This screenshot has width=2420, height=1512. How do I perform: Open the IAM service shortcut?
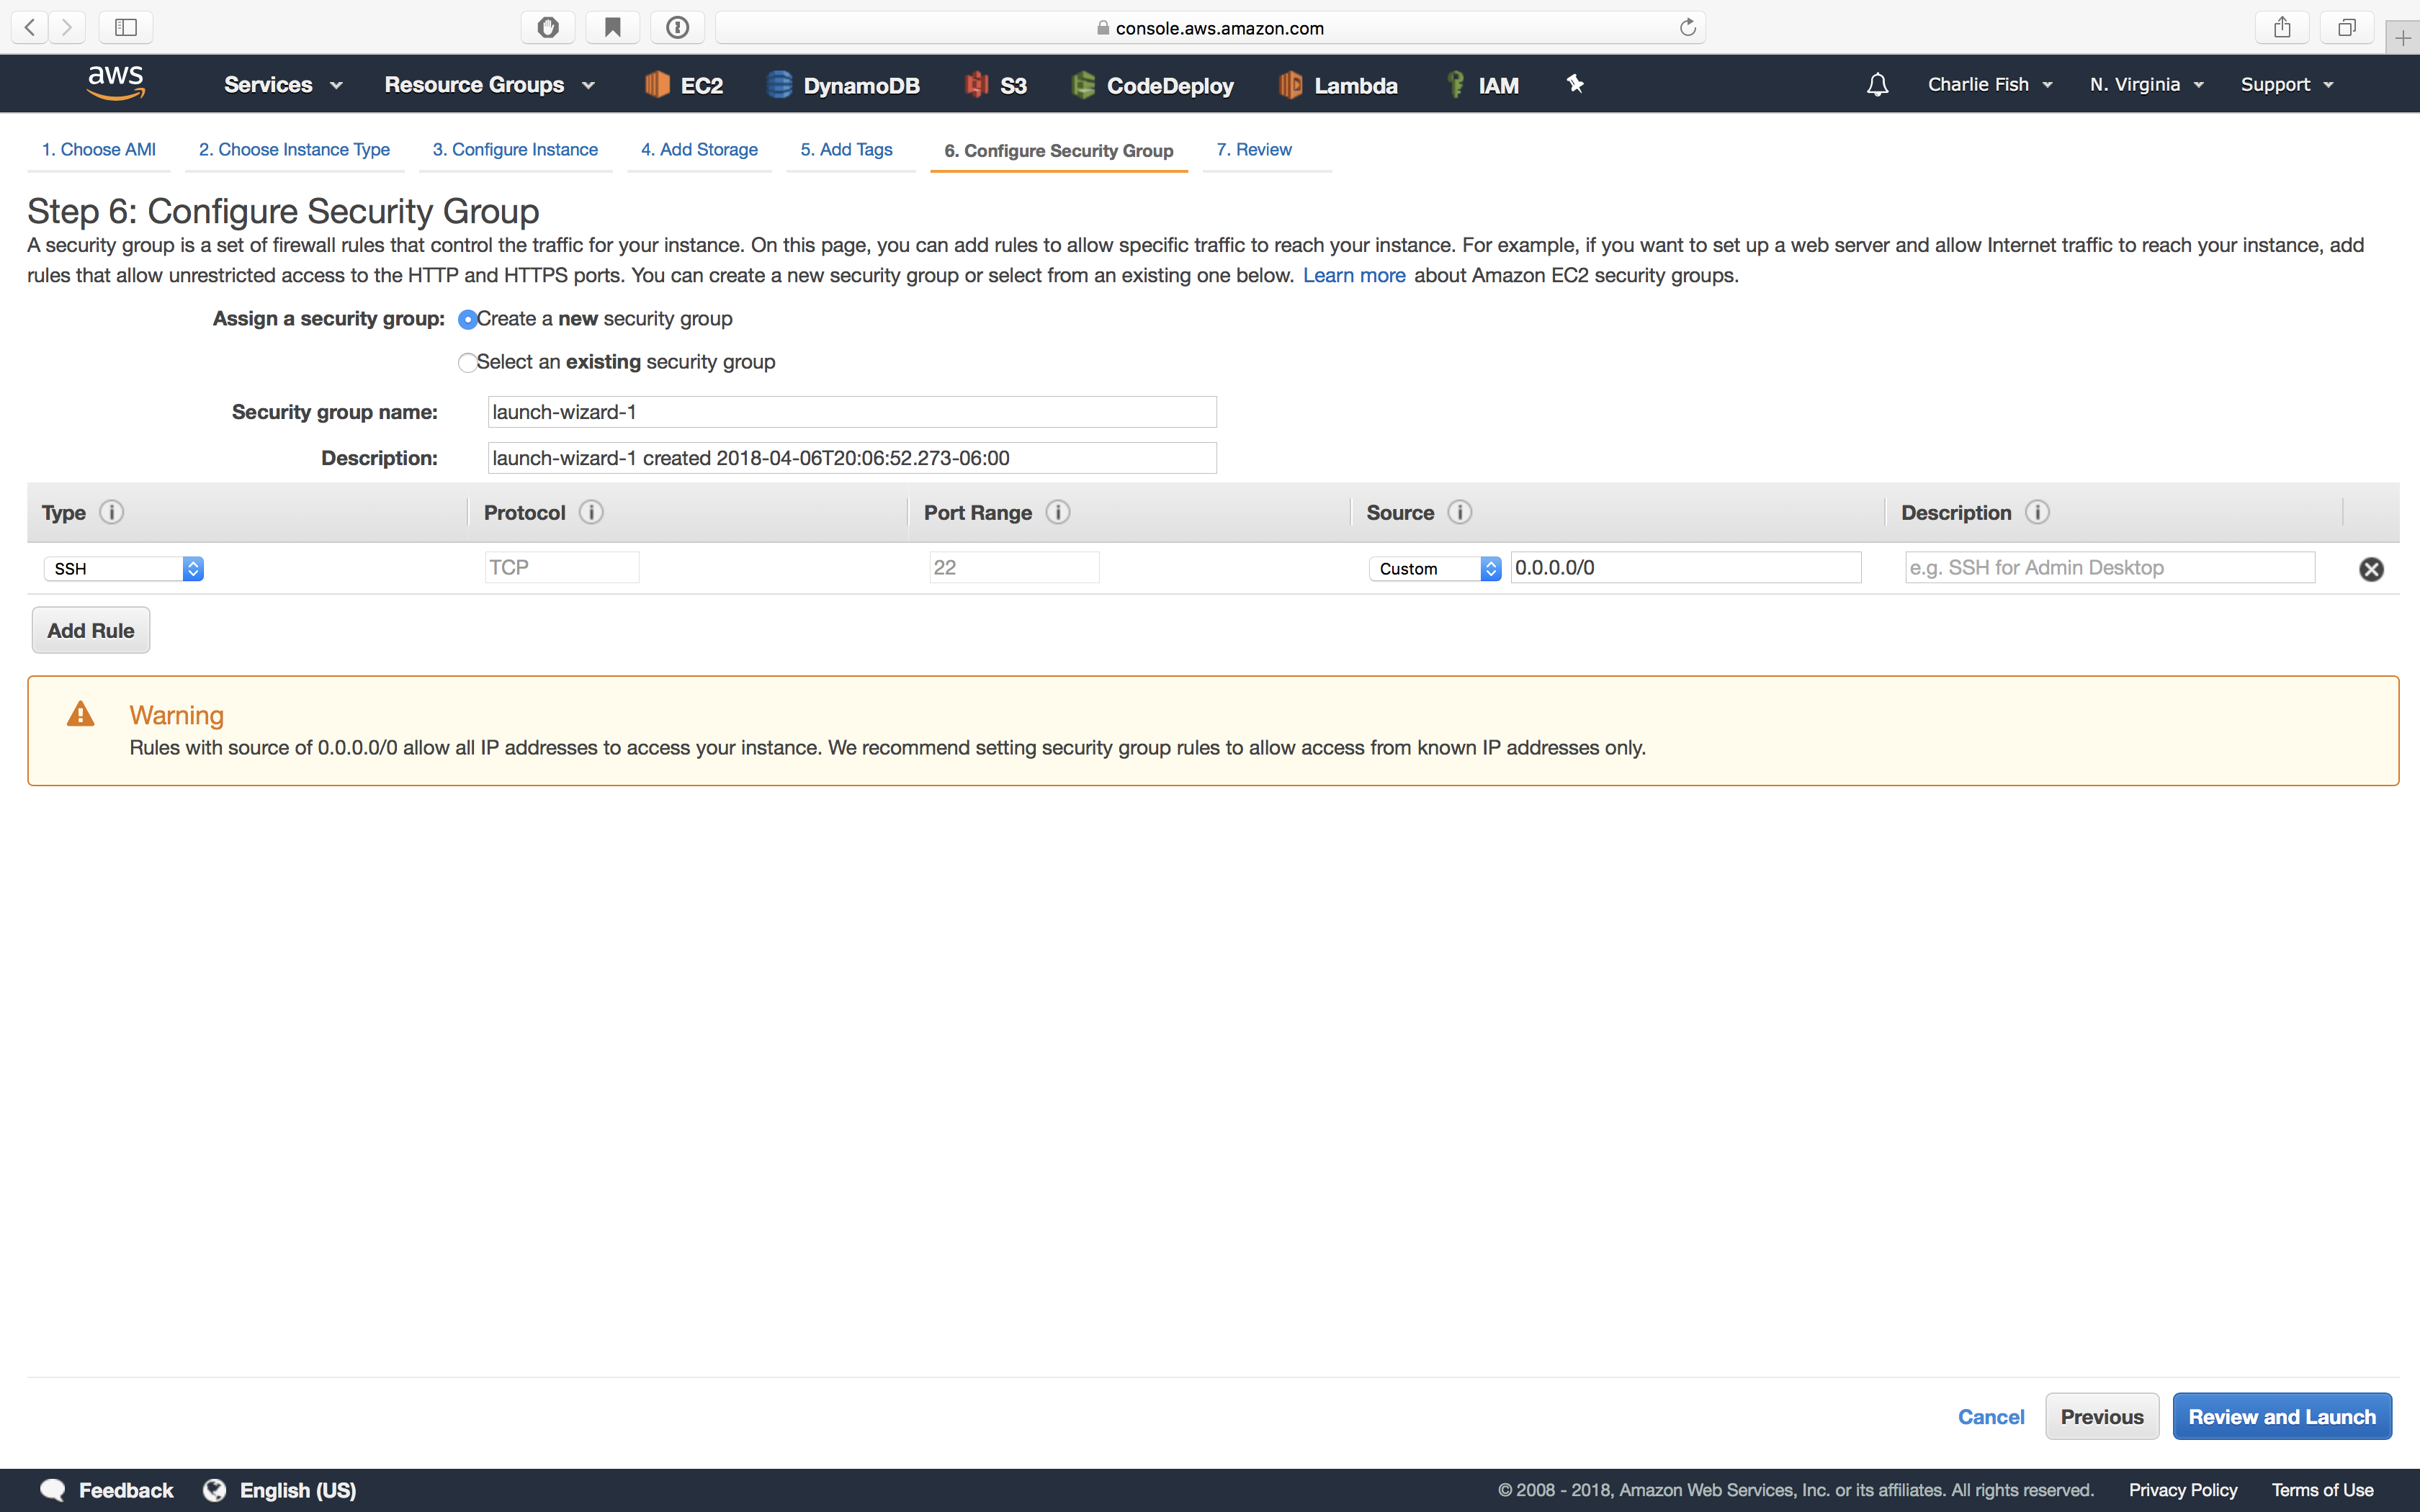coord(1483,84)
